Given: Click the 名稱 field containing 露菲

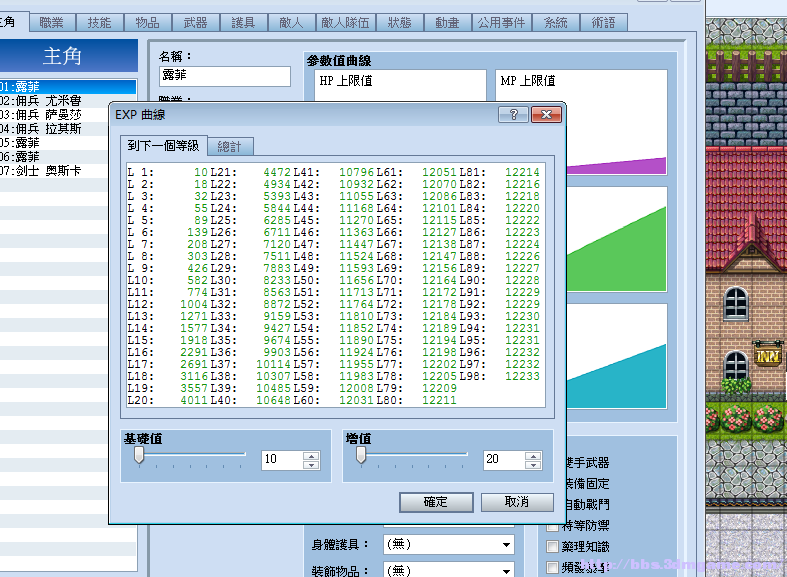Looking at the screenshot, I should click(225, 76).
